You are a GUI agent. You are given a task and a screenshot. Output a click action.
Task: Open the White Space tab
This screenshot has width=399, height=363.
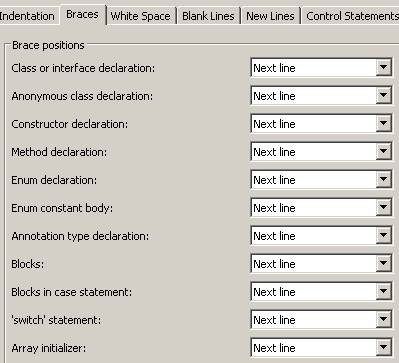point(140,16)
